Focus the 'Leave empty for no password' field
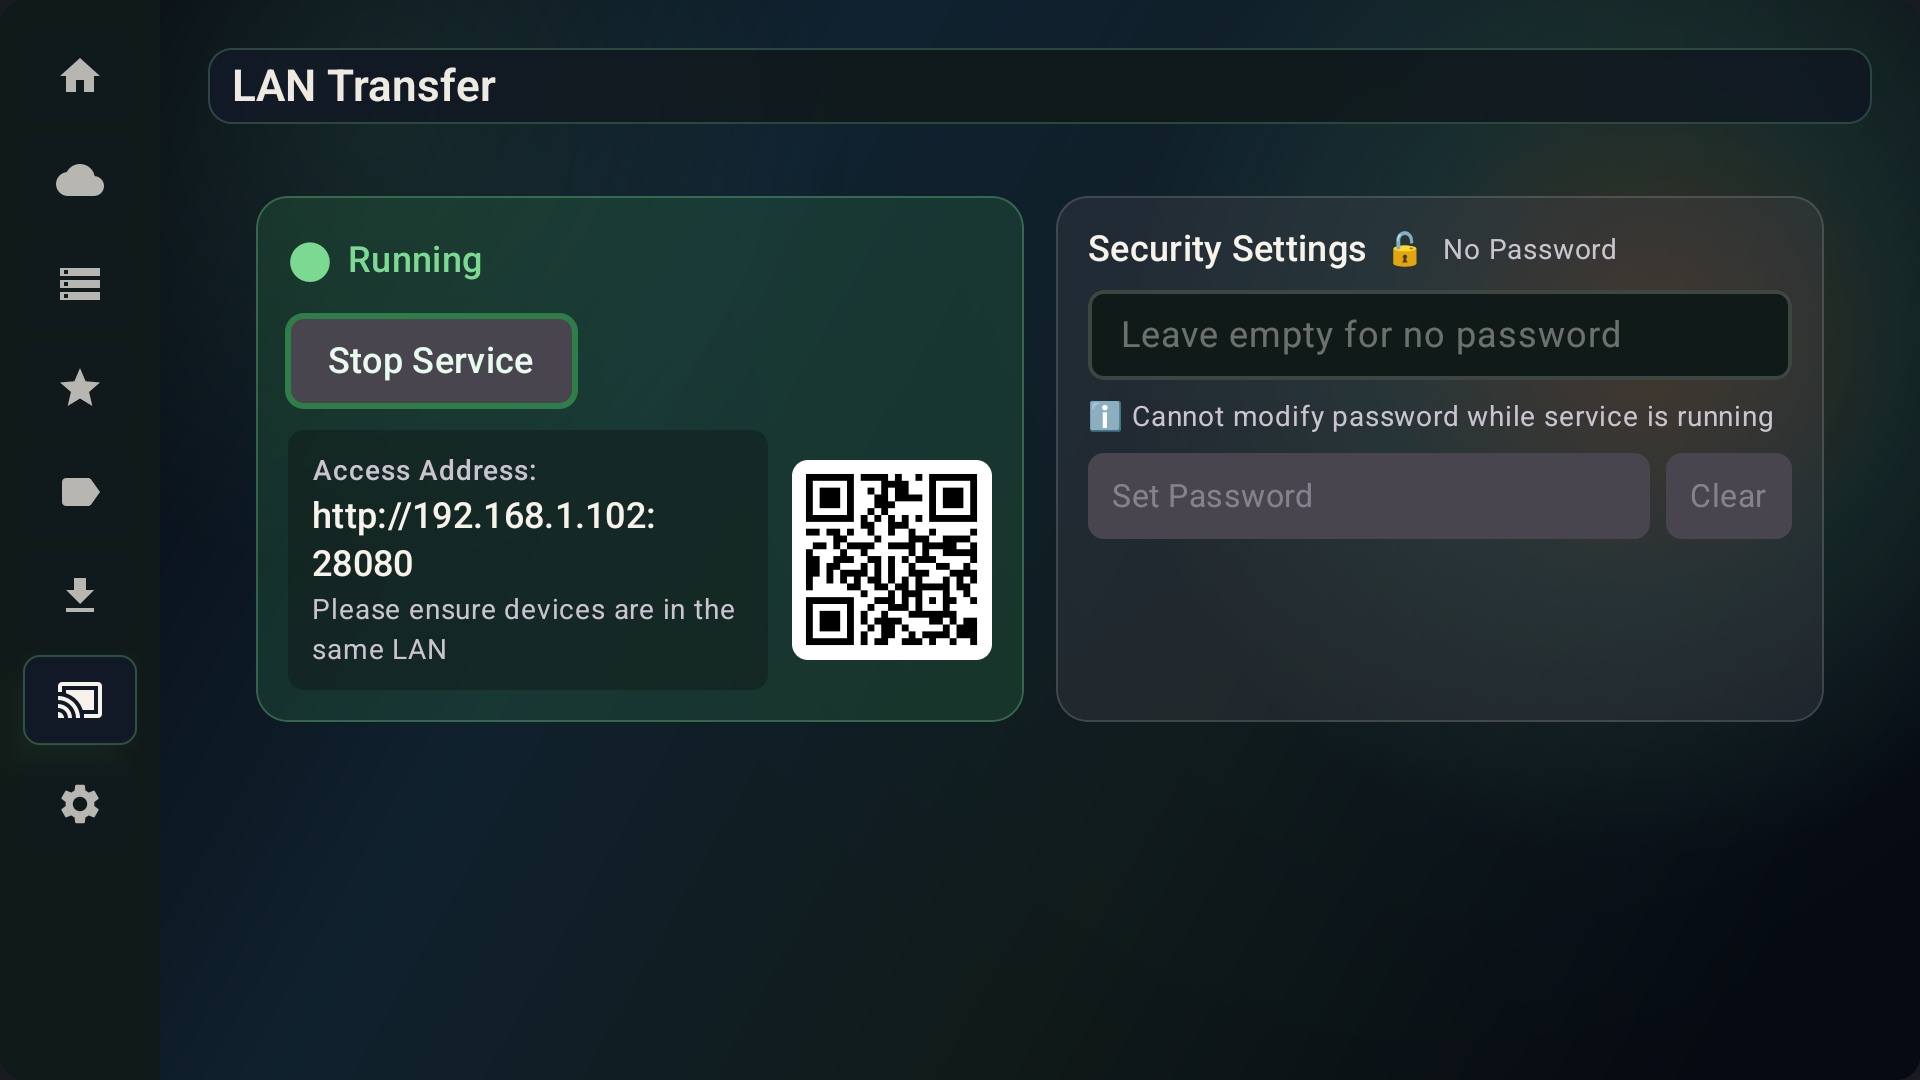The image size is (1920, 1080). (x=1439, y=335)
